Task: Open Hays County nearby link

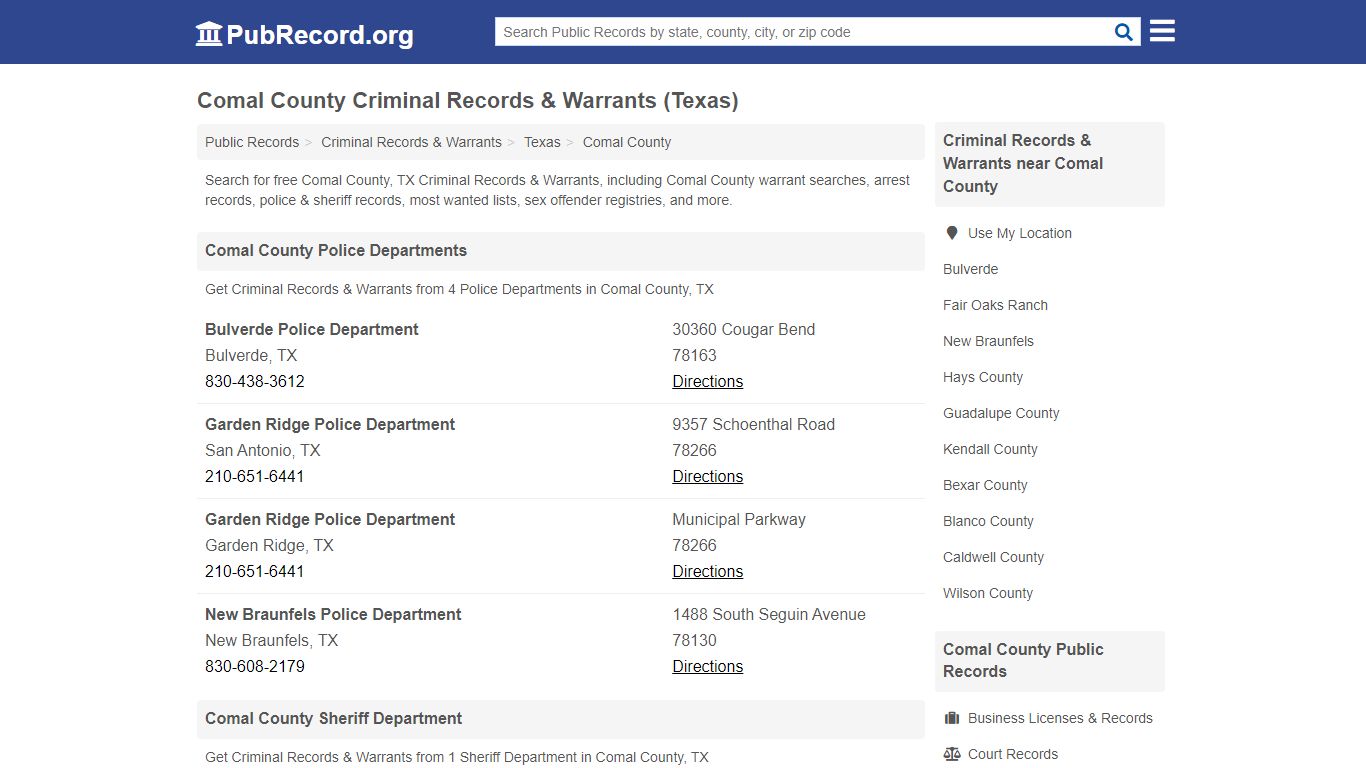Action: click(983, 377)
